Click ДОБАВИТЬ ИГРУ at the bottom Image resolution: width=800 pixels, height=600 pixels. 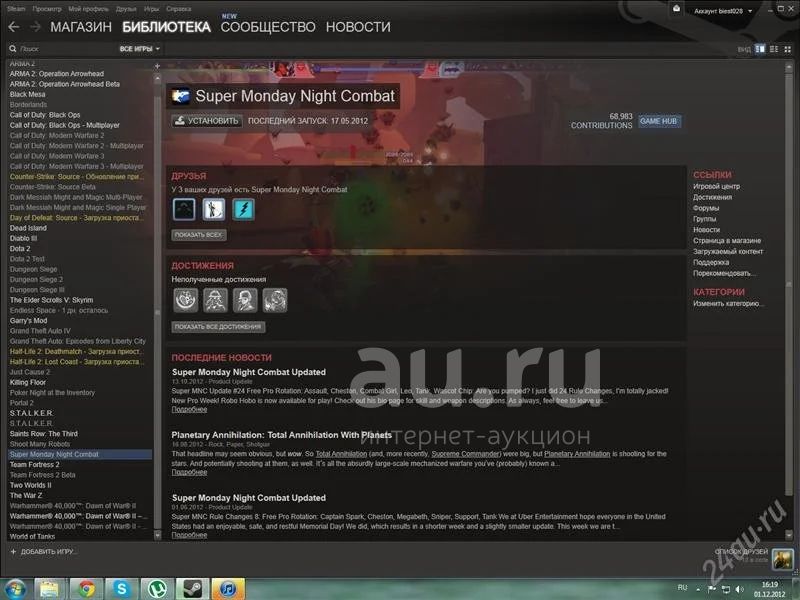click(43, 552)
